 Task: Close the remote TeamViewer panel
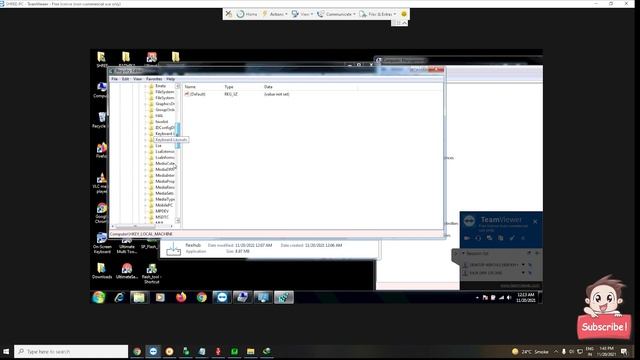535,222
